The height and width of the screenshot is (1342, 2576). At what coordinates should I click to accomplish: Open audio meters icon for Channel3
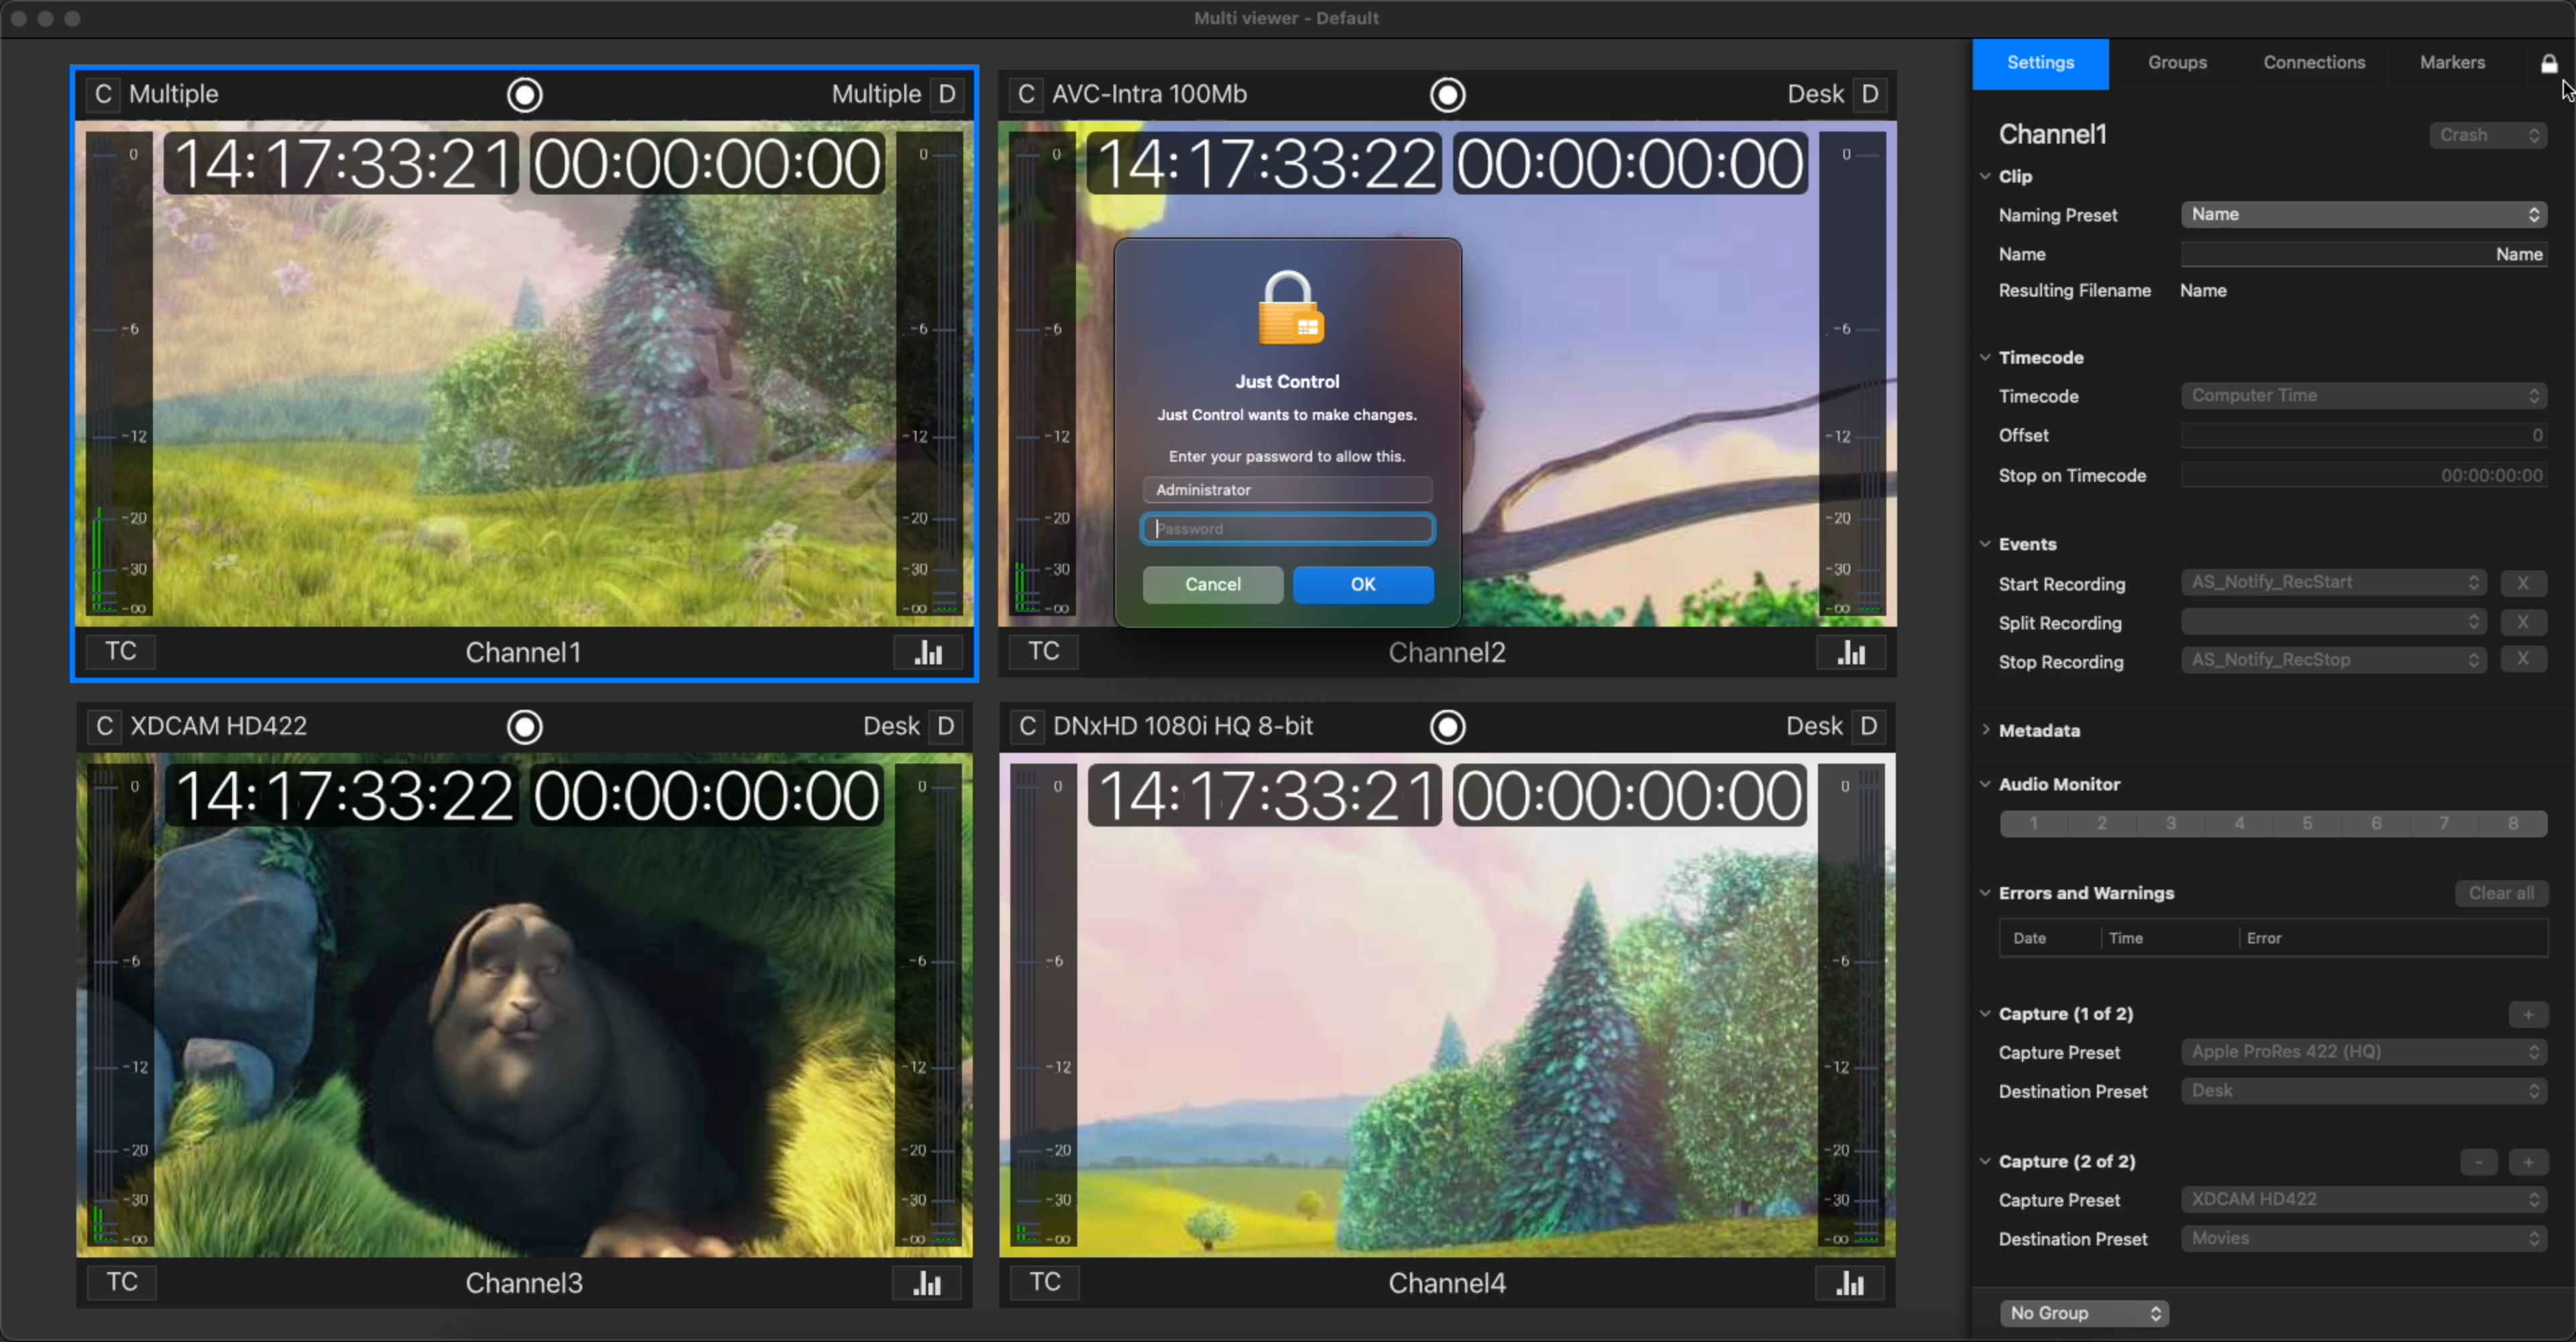928,1283
